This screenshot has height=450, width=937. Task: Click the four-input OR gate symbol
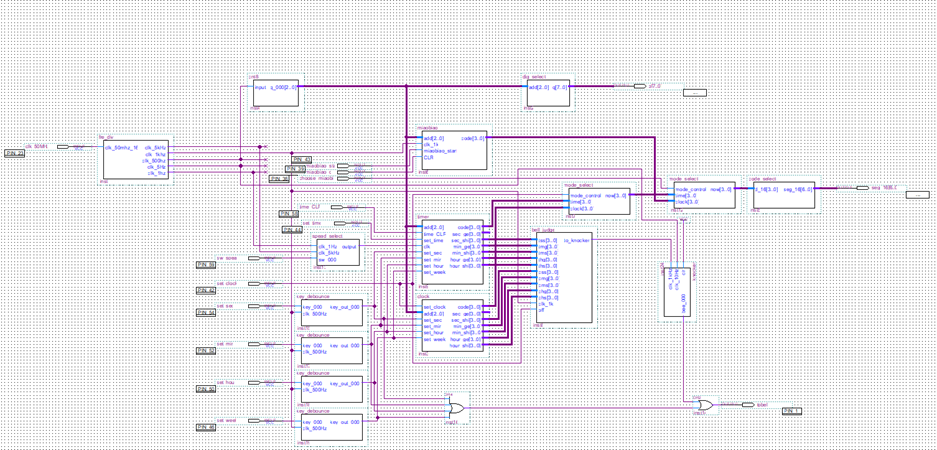457,408
